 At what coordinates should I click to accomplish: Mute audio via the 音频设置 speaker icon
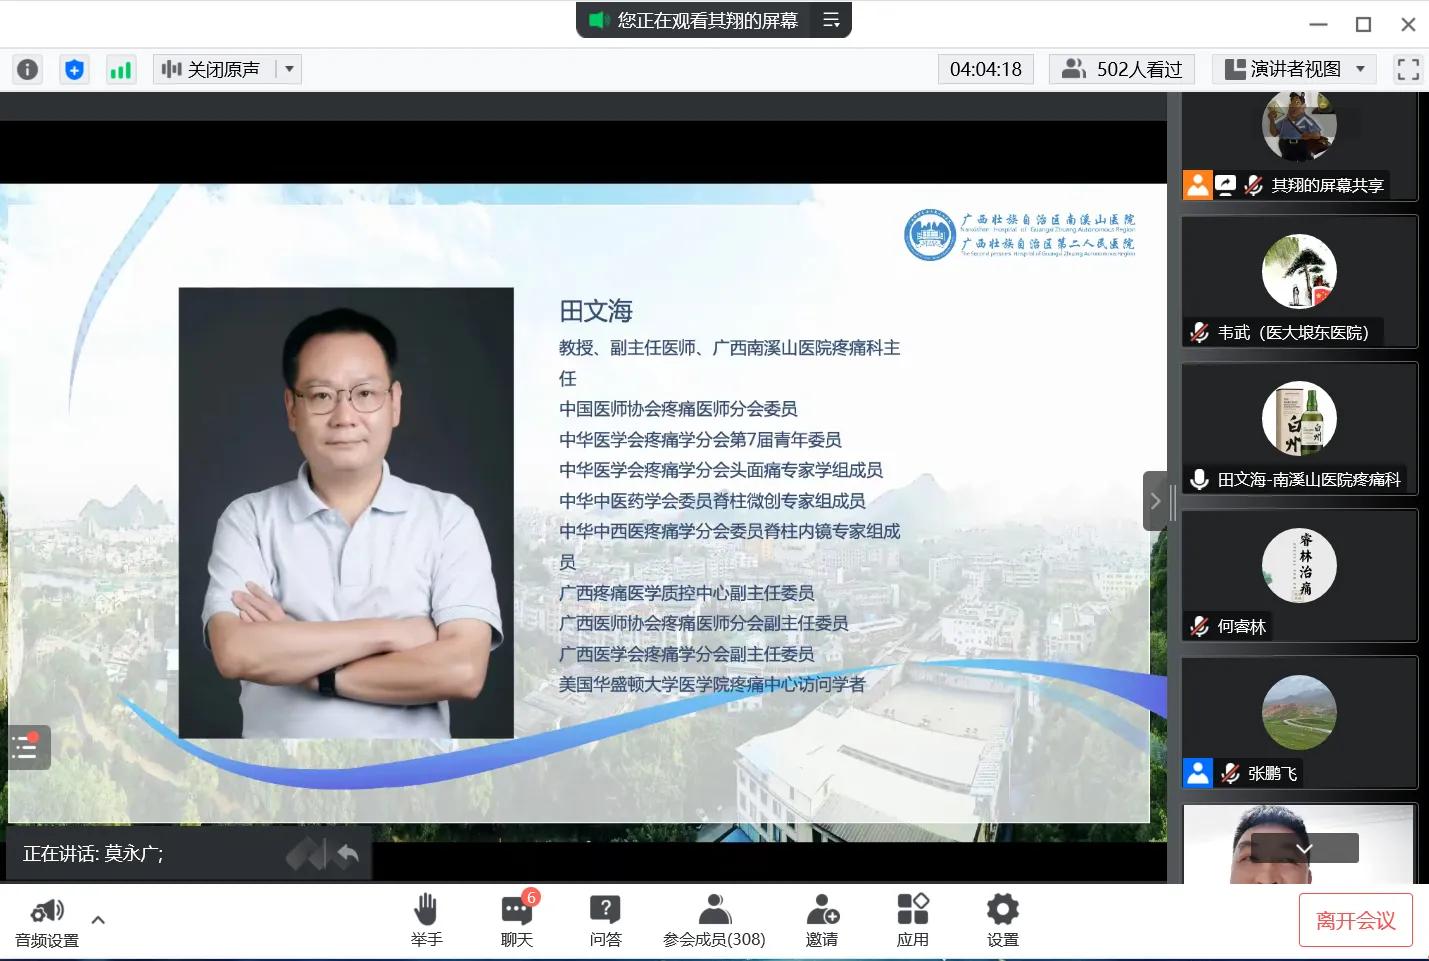coord(46,910)
